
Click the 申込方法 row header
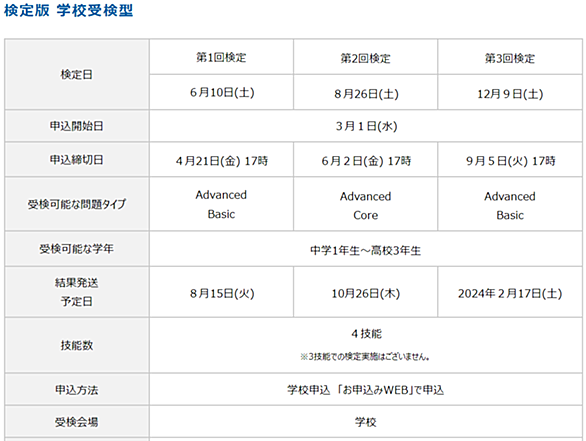click(77, 390)
